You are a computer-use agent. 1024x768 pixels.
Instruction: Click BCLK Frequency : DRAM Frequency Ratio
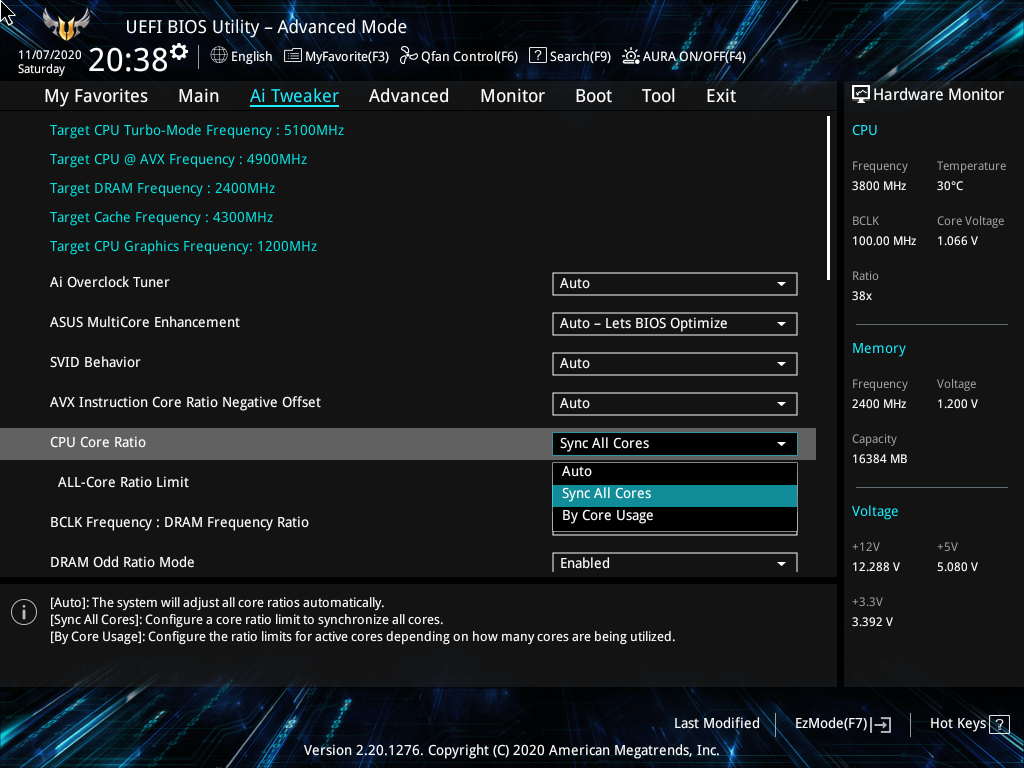[x=180, y=522]
